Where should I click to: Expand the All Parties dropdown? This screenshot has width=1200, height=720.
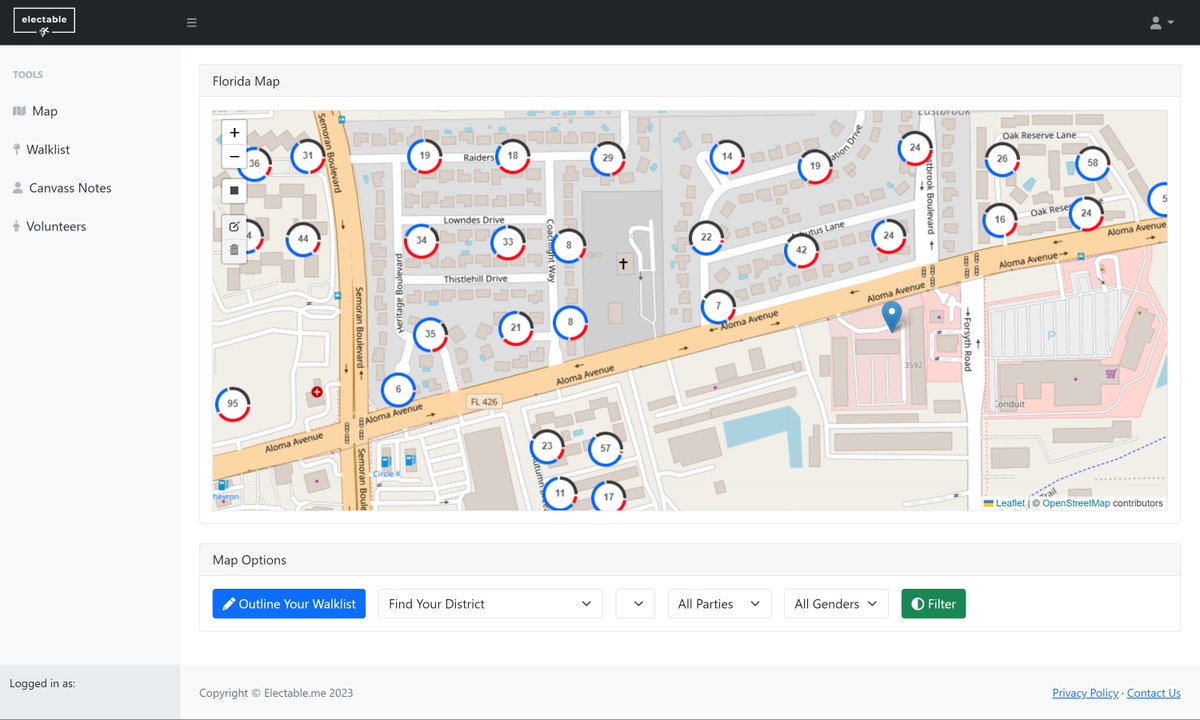click(719, 604)
